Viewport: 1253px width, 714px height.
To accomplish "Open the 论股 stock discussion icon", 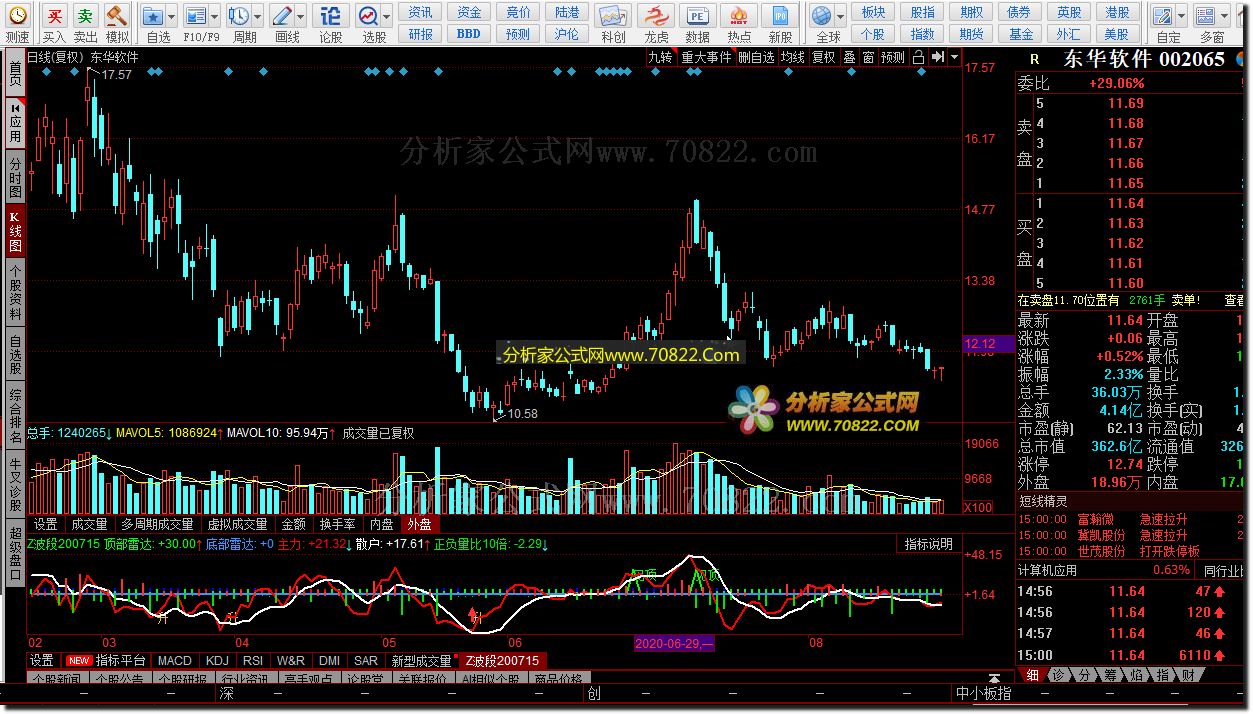I will point(330,15).
